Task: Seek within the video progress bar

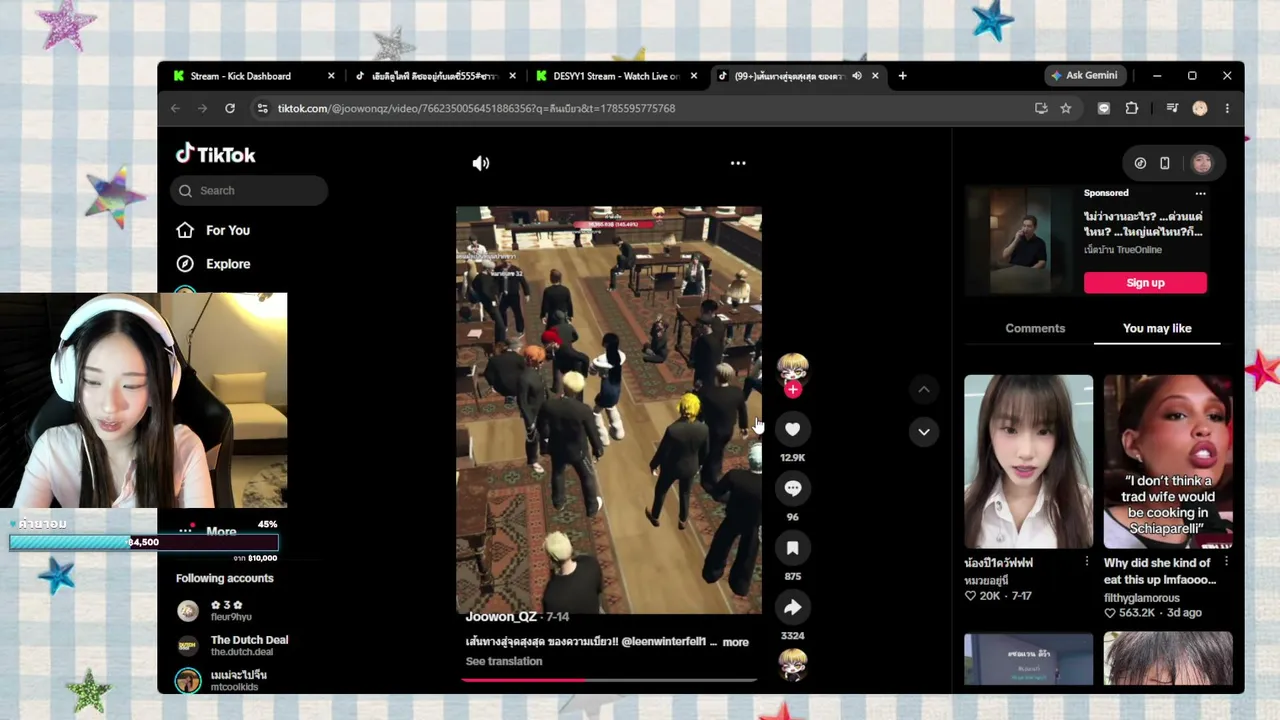Action: [x=608, y=680]
